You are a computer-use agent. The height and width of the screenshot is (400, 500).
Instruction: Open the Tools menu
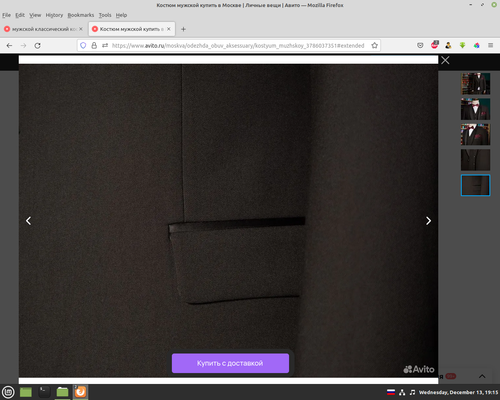click(105, 15)
